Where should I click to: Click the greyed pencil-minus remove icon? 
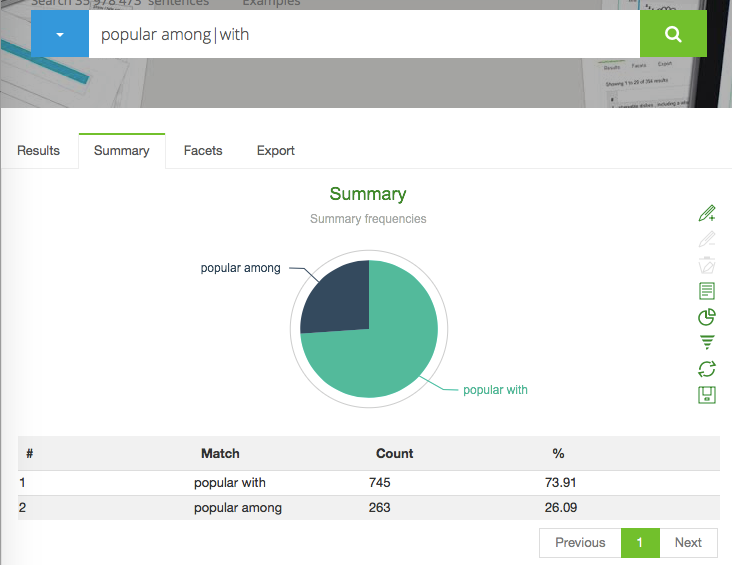(707, 239)
